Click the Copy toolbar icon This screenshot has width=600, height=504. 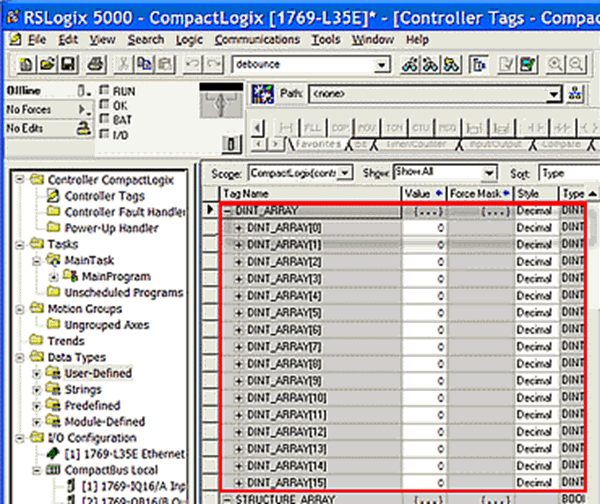(144, 64)
